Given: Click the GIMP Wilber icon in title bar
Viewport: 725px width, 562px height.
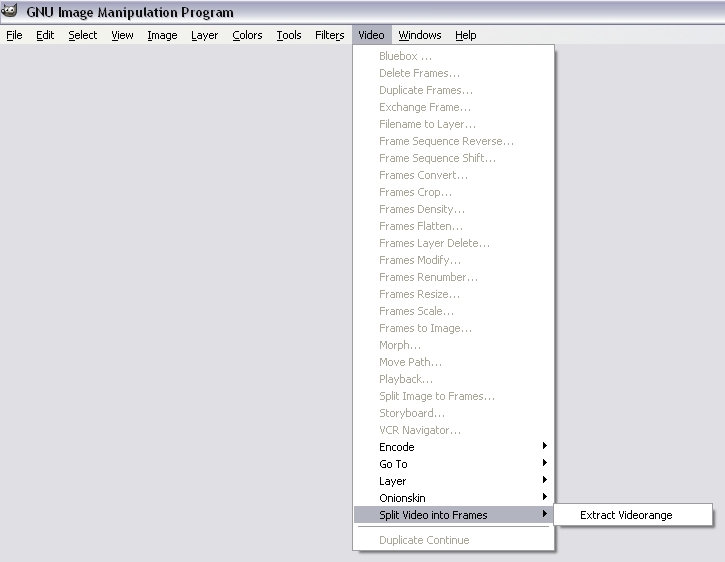Looking at the screenshot, I should click(x=11, y=12).
